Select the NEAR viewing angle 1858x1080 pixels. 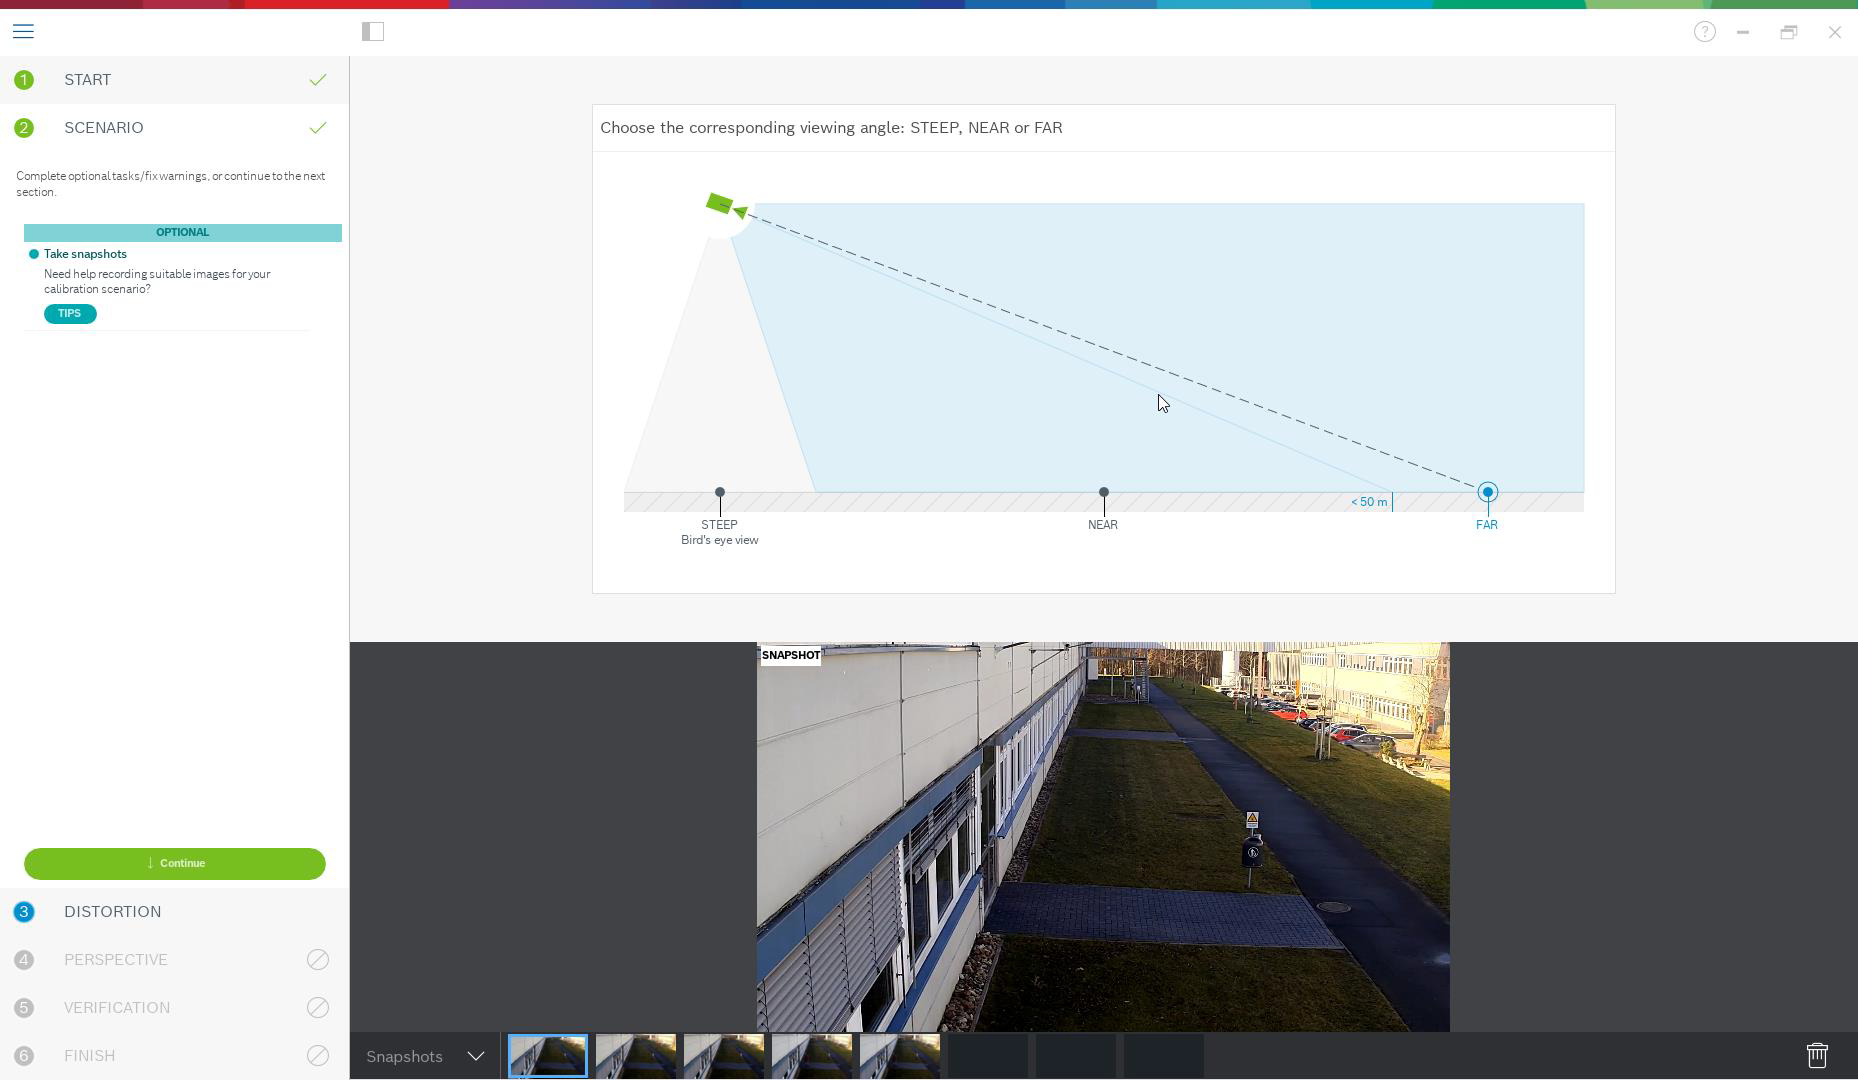pyautogui.click(x=1104, y=493)
